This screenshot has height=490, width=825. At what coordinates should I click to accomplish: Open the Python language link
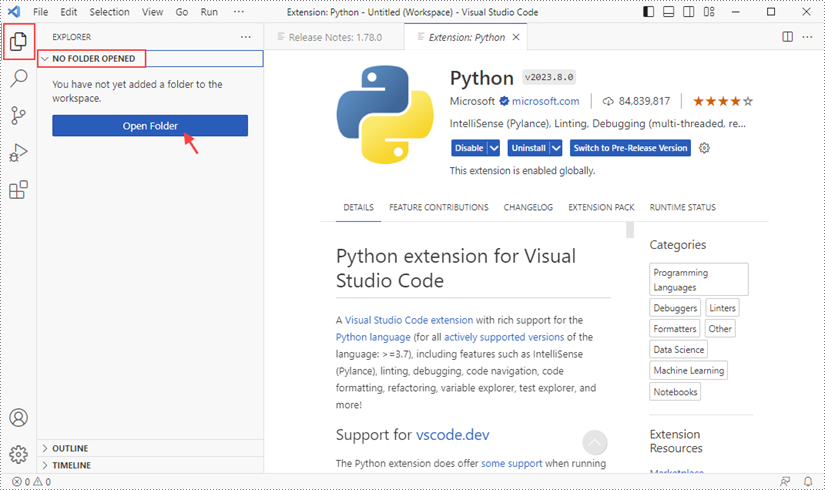(373, 337)
